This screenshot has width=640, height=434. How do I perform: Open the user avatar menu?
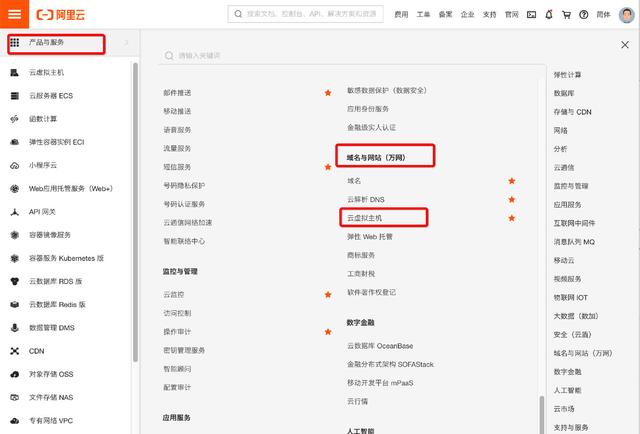626,15
